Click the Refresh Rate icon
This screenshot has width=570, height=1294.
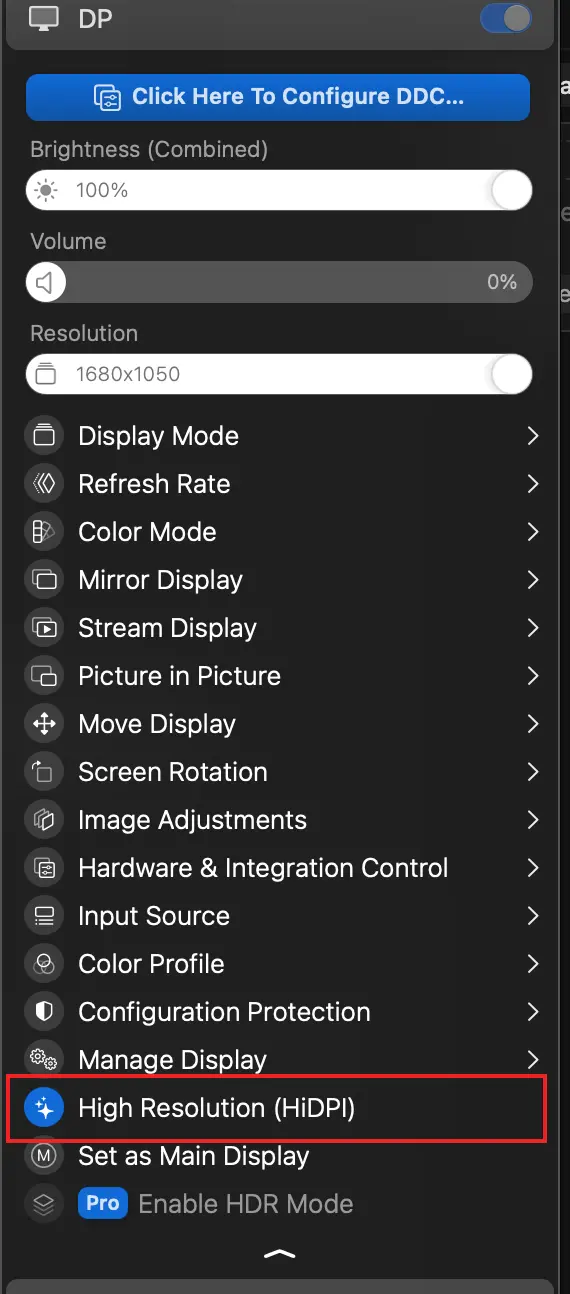[x=43, y=484]
